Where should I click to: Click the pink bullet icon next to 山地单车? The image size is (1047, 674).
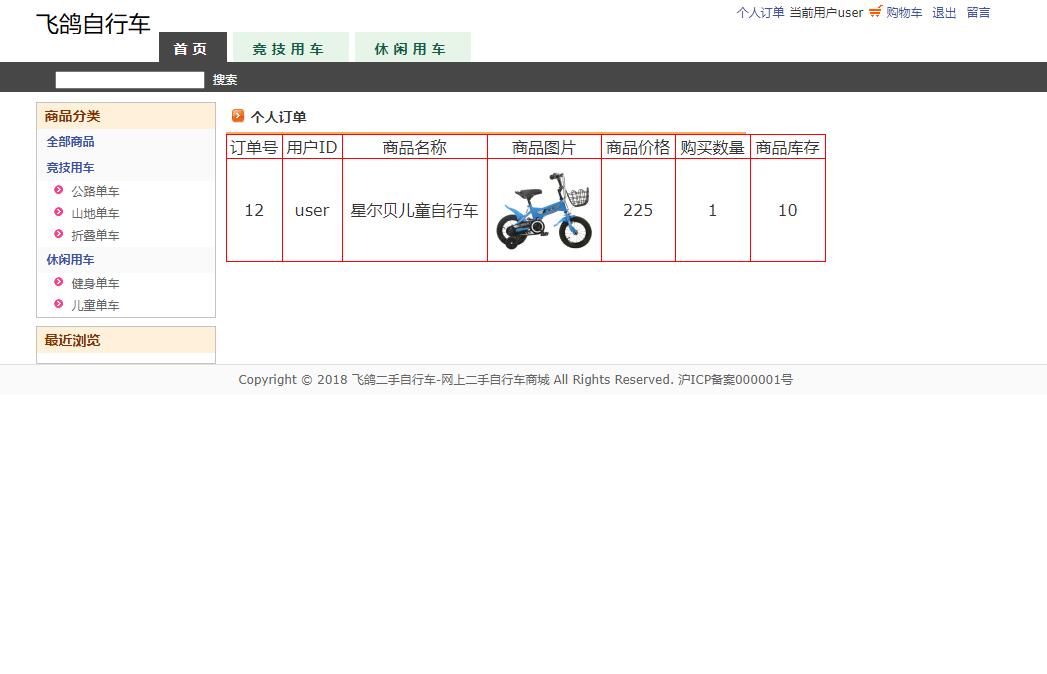(59, 212)
